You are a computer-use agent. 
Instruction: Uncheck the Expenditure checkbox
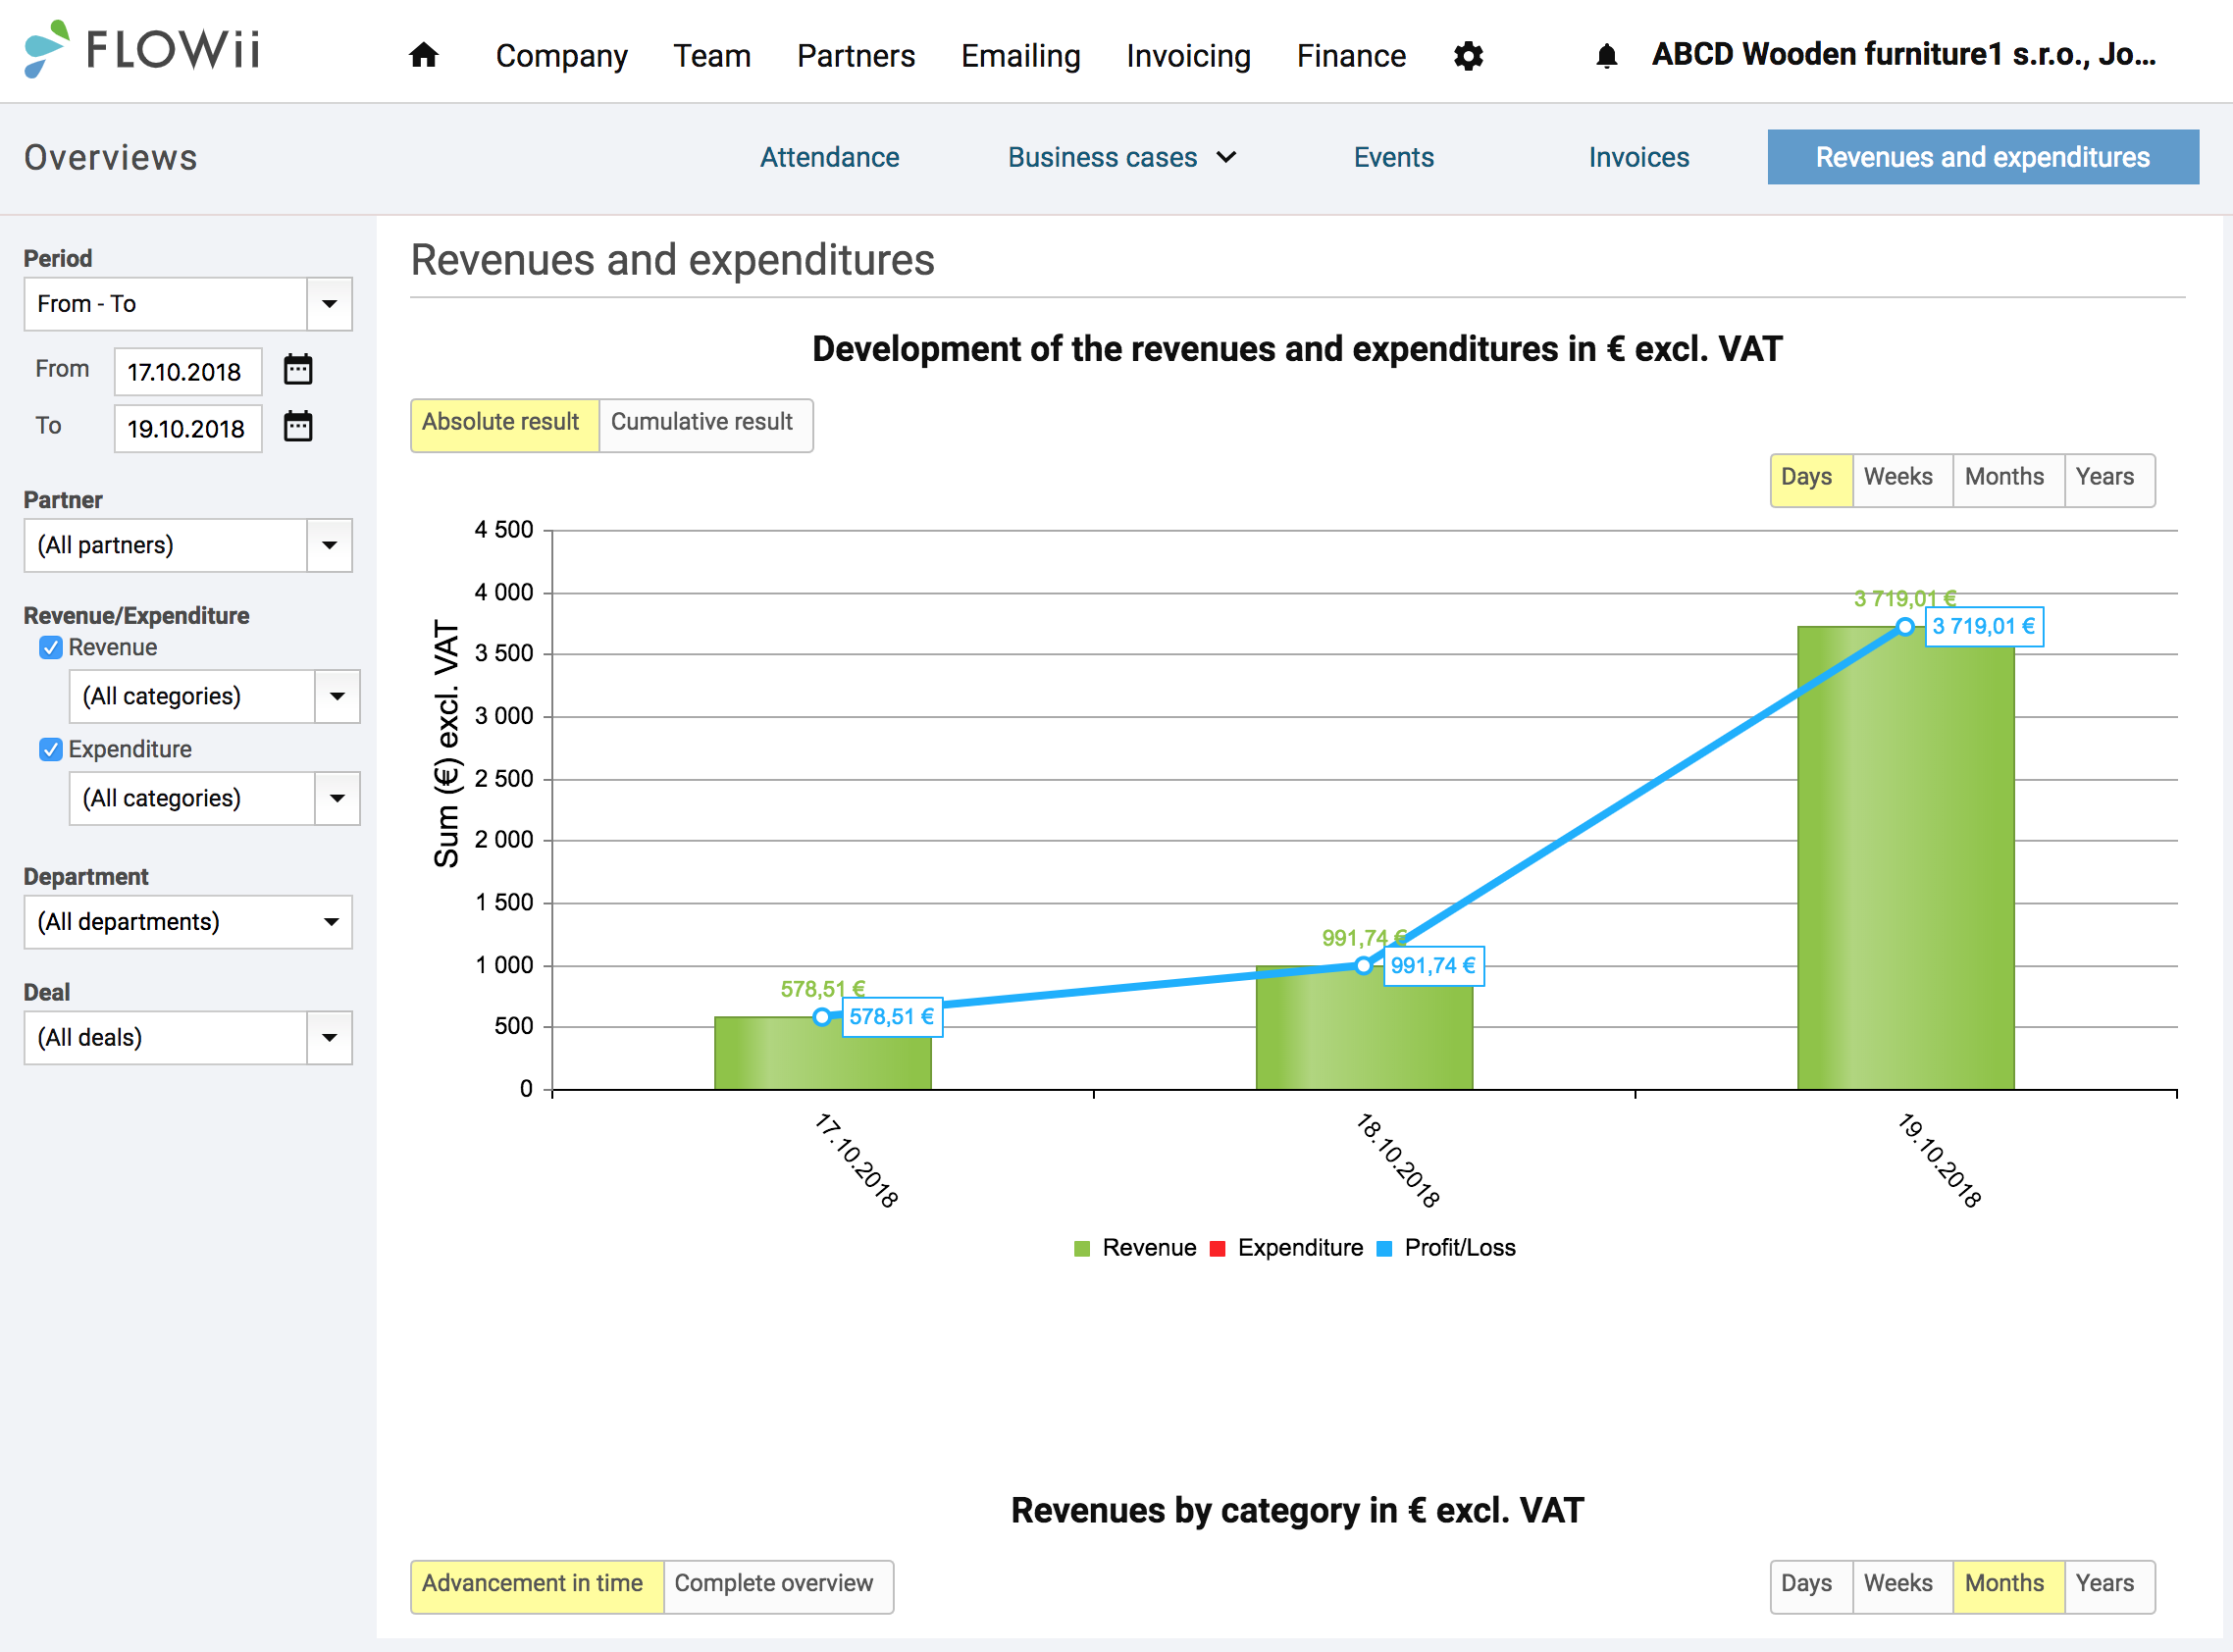(x=51, y=749)
